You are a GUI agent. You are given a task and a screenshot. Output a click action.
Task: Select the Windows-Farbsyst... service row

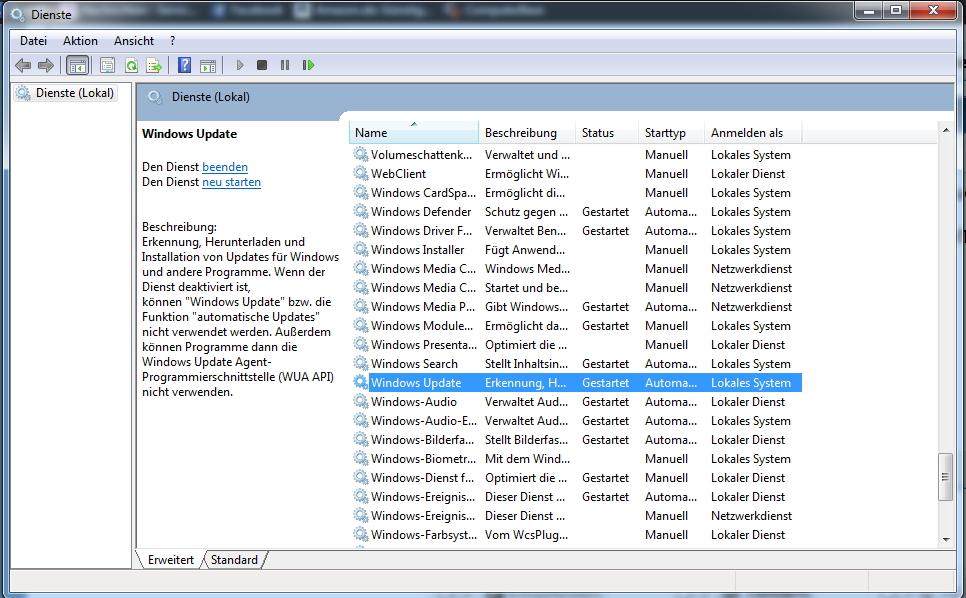point(576,535)
